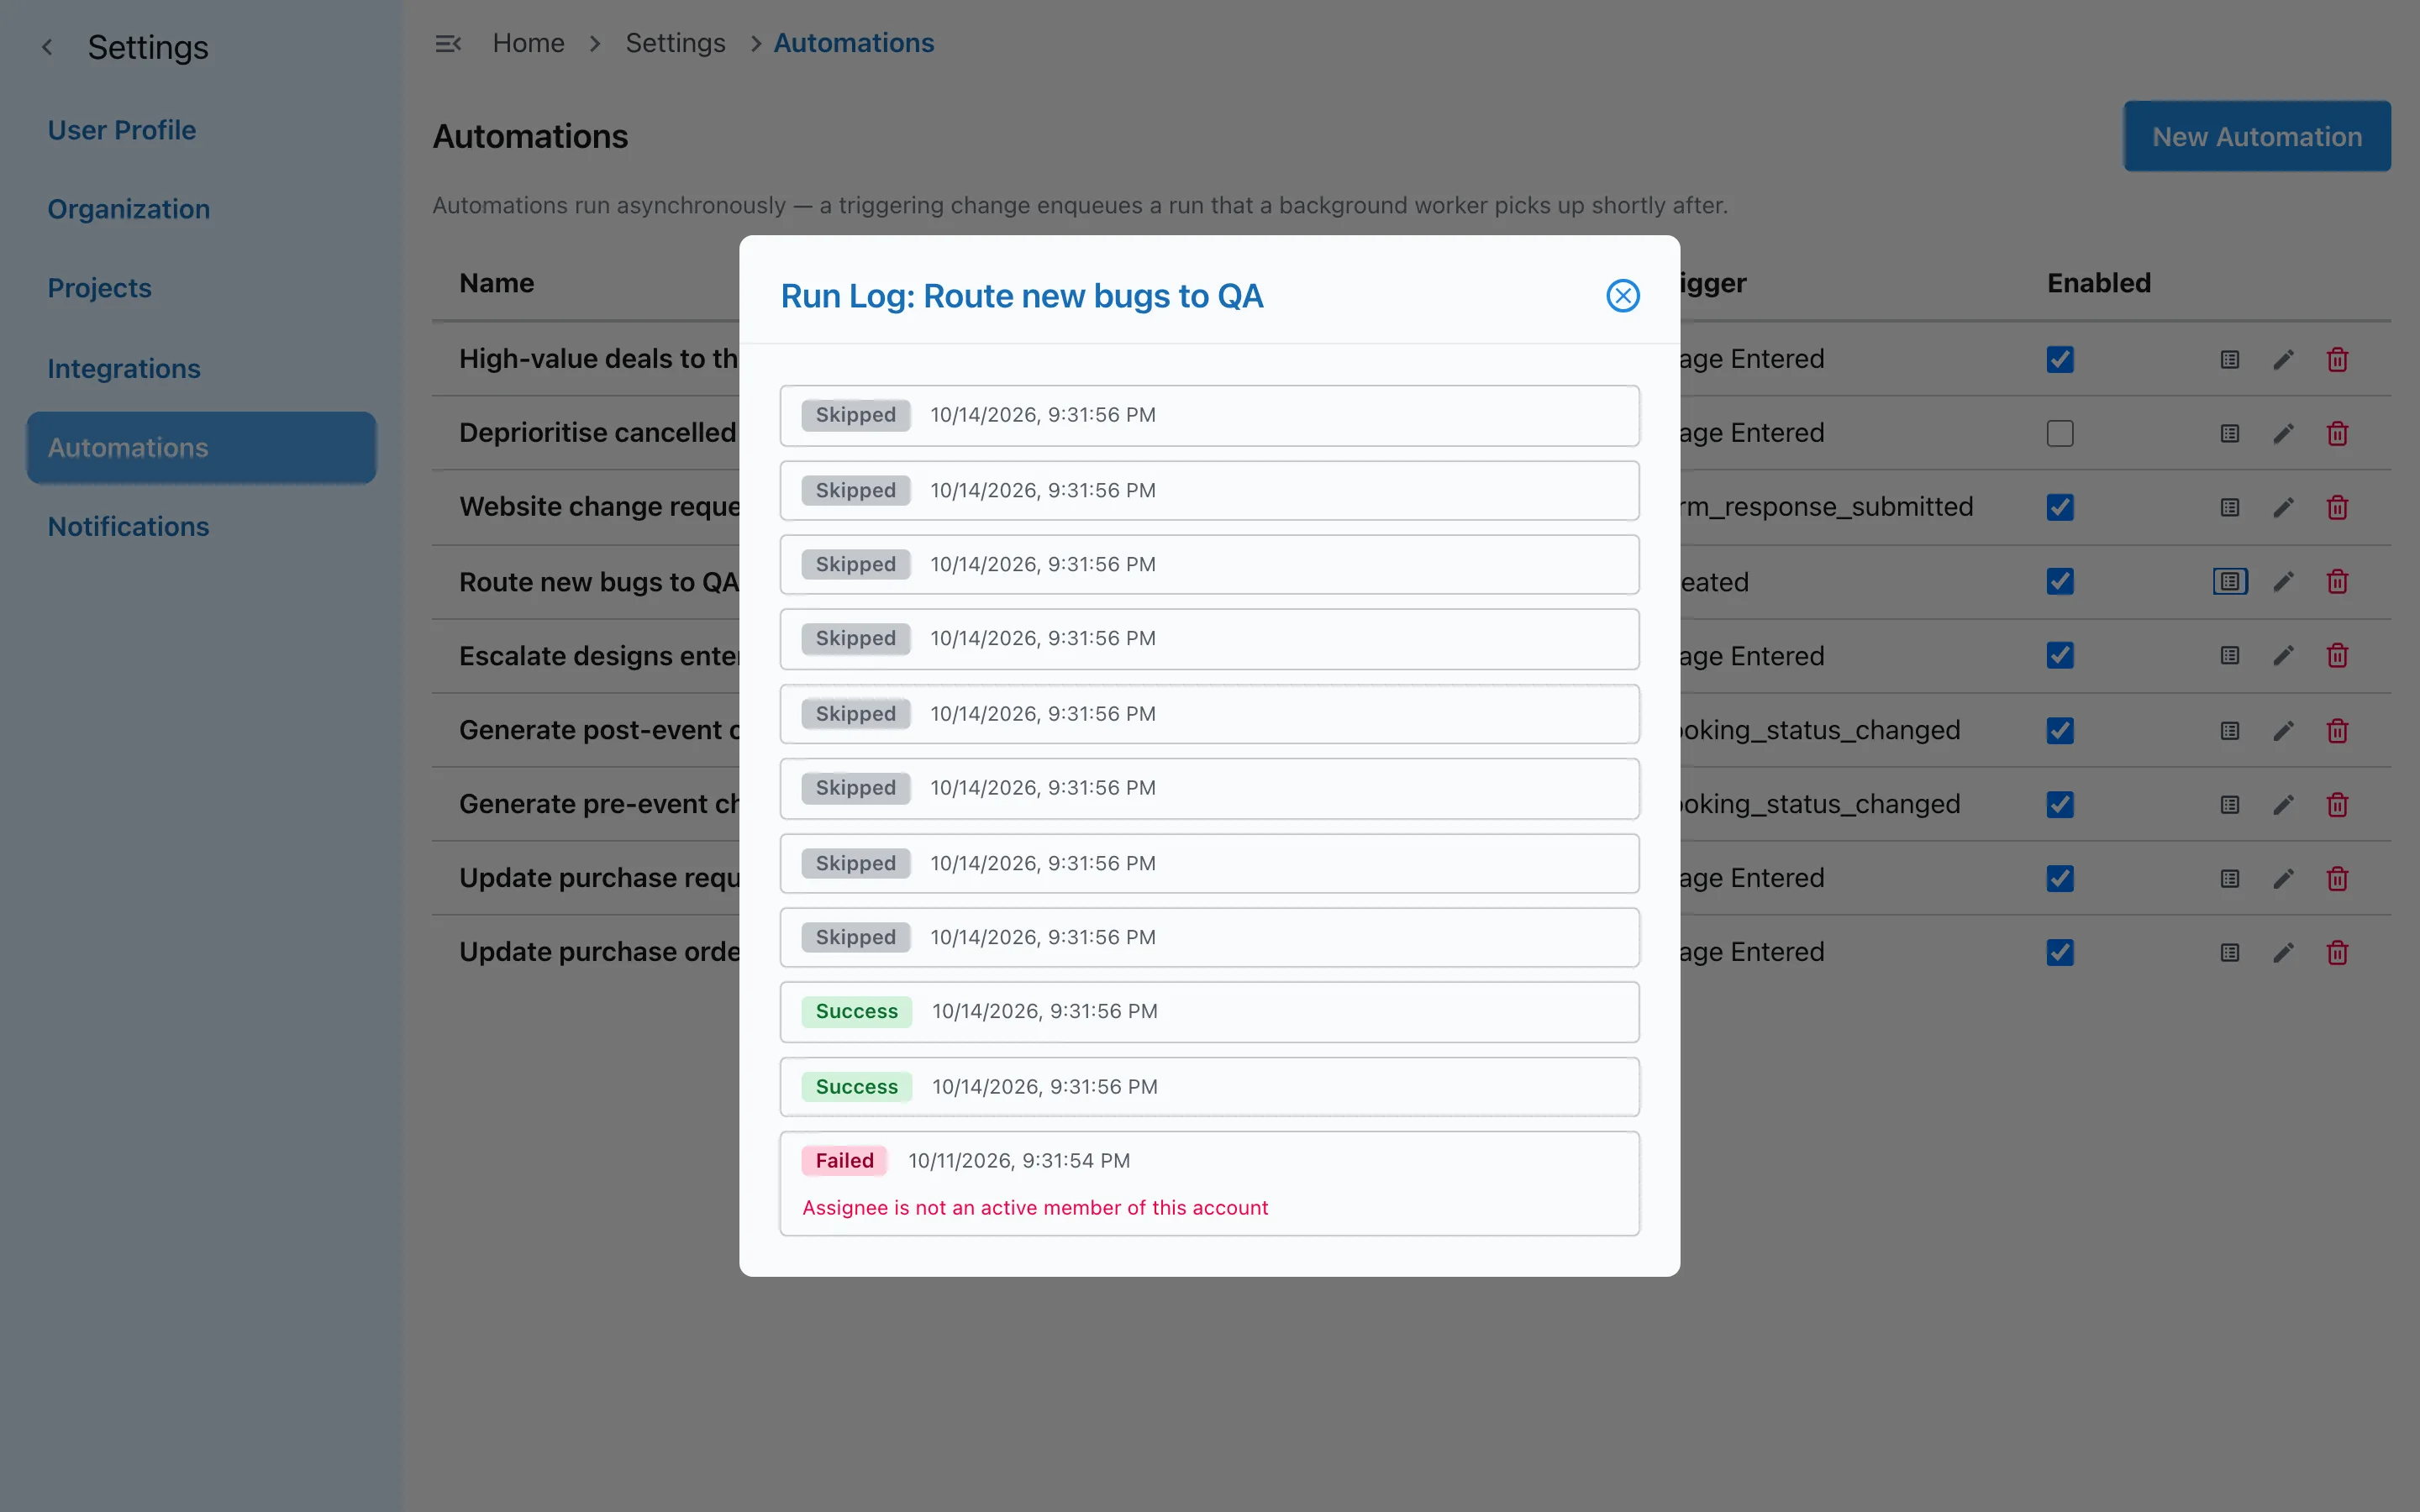Select Automations in the sidebar
This screenshot has width=2420, height=1512.
coord(201,447)
